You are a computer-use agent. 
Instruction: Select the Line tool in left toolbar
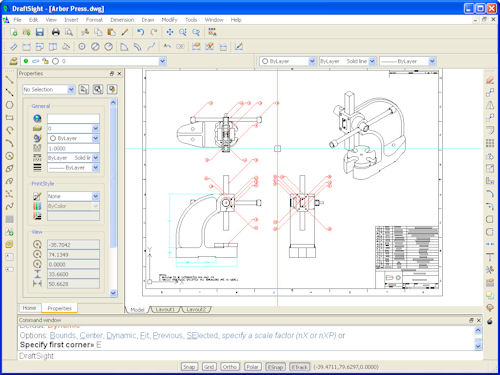[9, 79]
